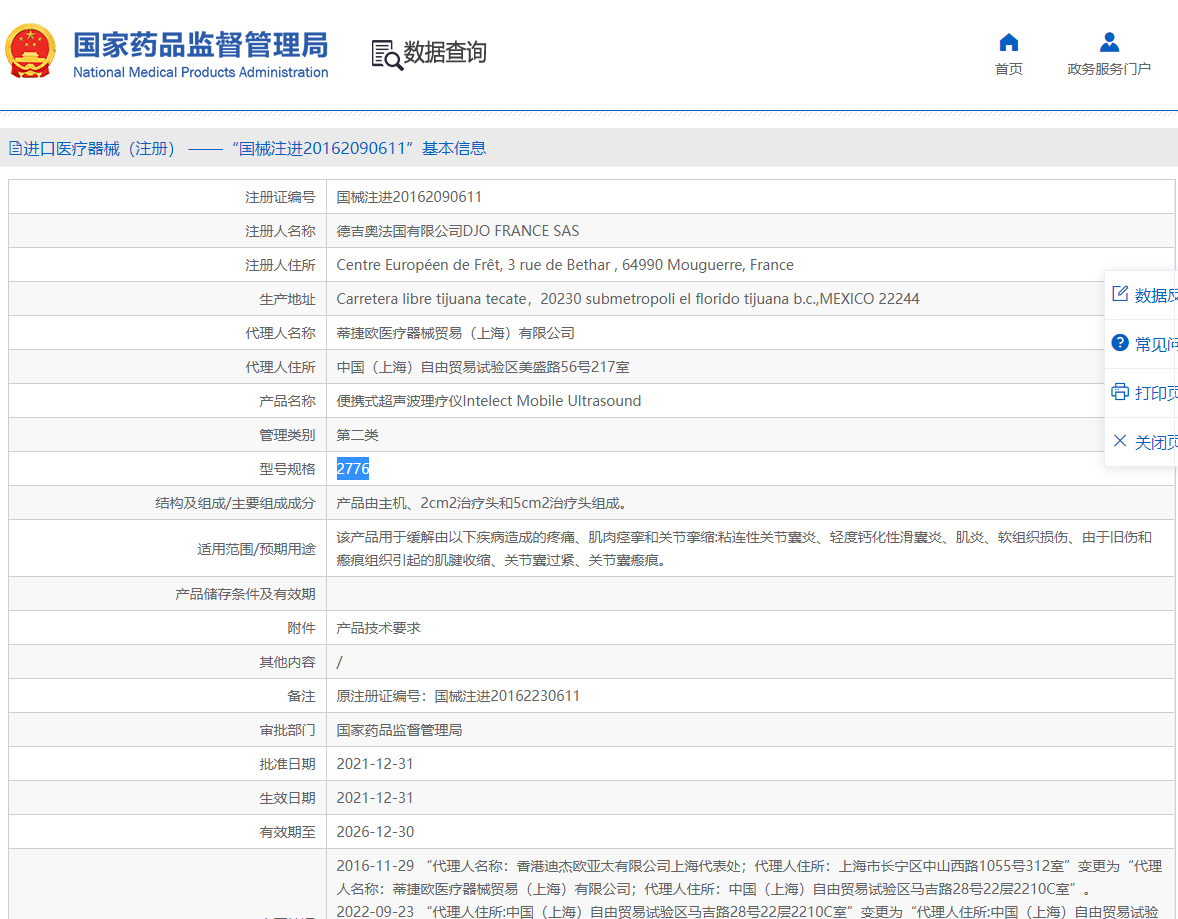
Task: Click the 数据反馈 edit icon
Action: pos(1120,294)
